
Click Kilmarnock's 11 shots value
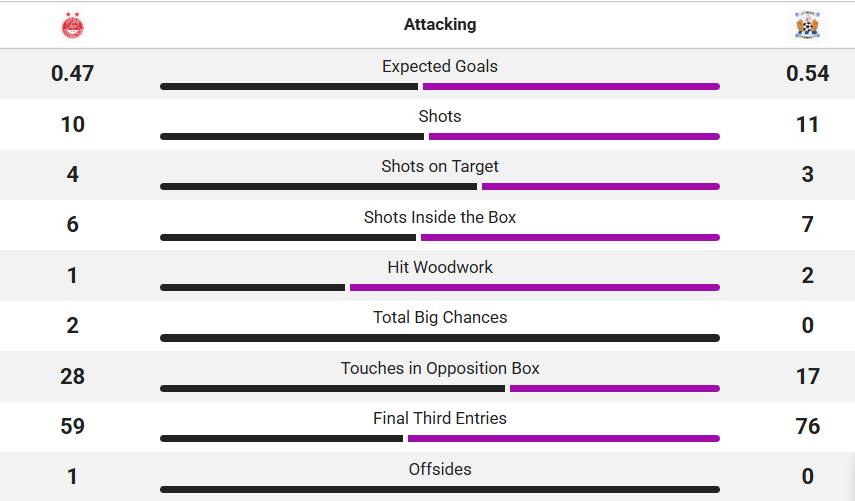point(807,125)
